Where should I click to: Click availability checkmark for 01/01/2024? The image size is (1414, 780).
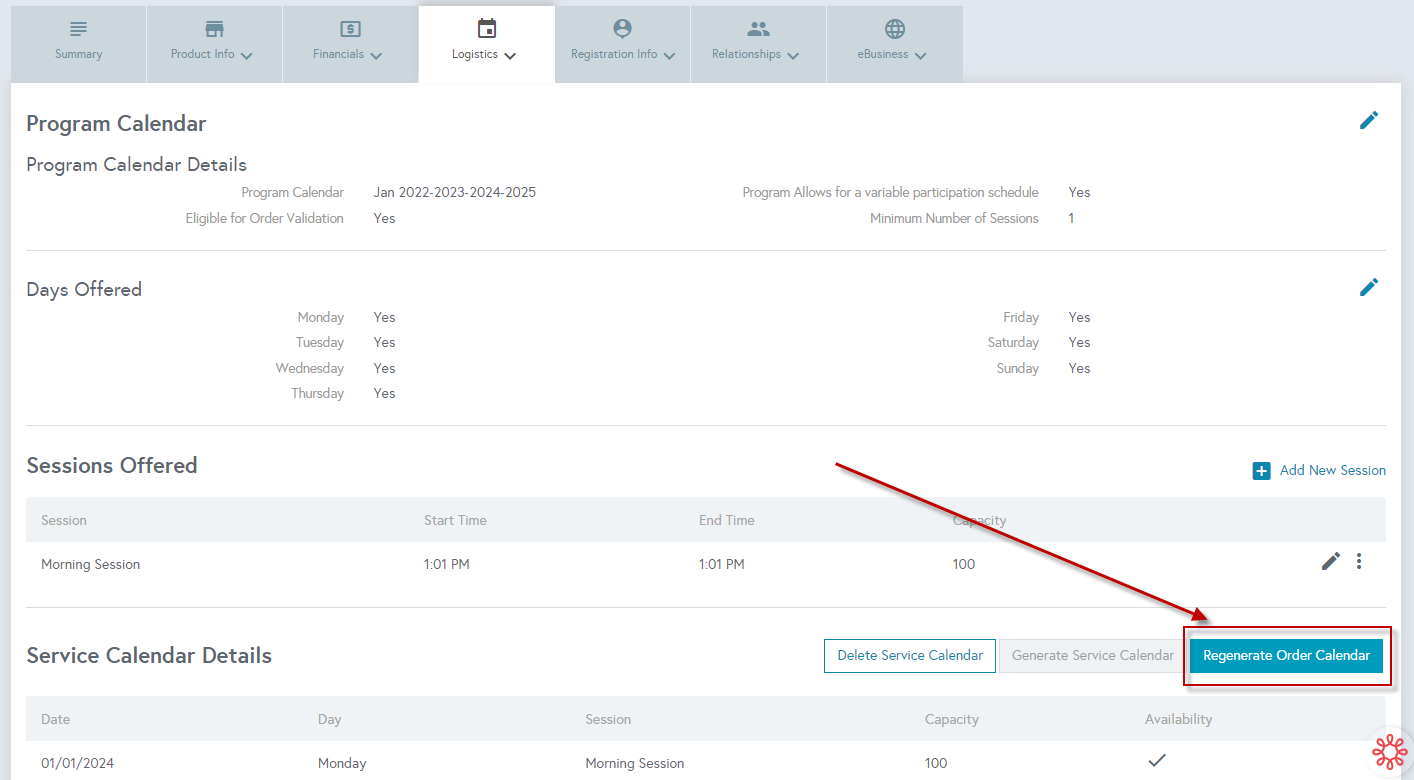[x=1157, y=760]
